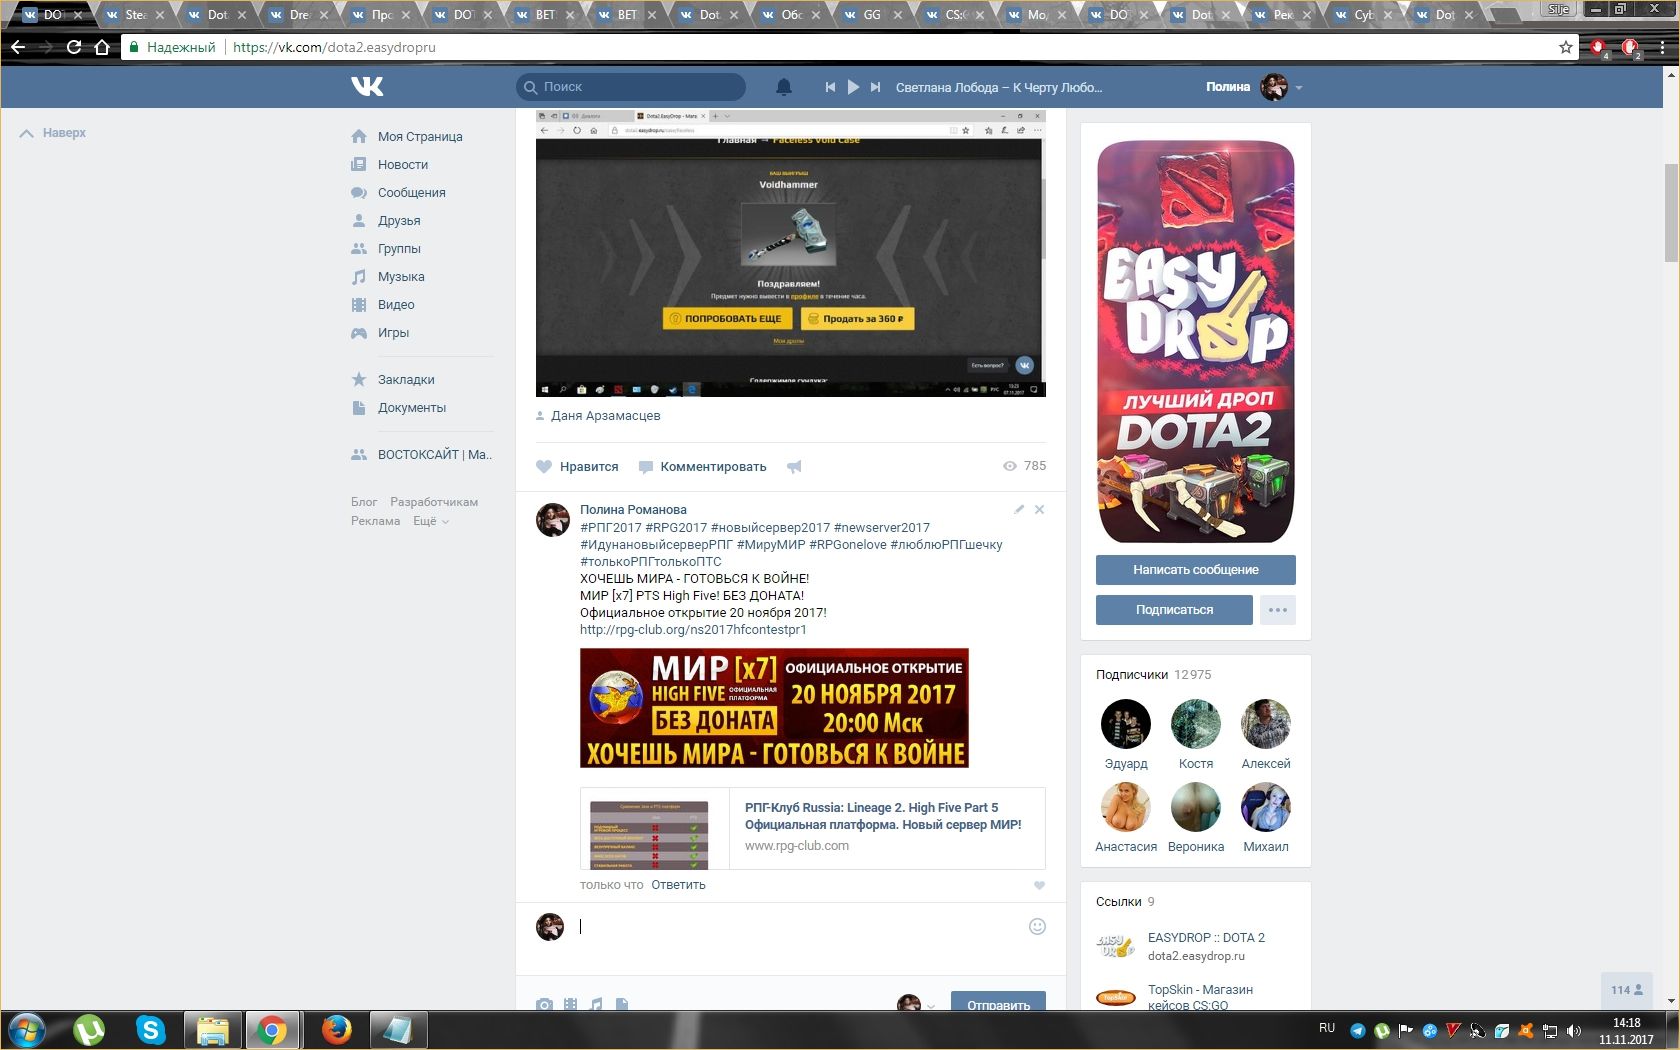Viewport: 1680px width, 1050px height.
Task: Open Firefox from the taskbar
Action: 337,1030
